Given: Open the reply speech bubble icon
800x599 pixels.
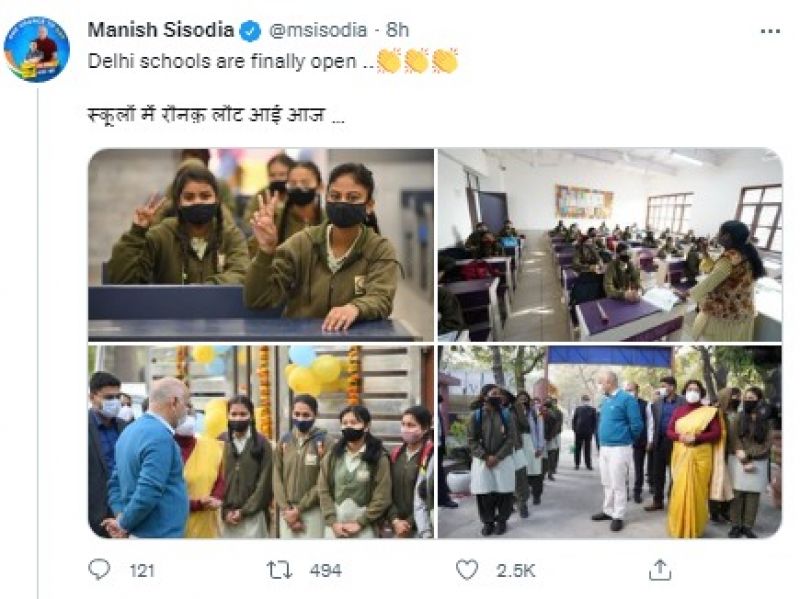Looking at the screenshot, I should 100,569.
